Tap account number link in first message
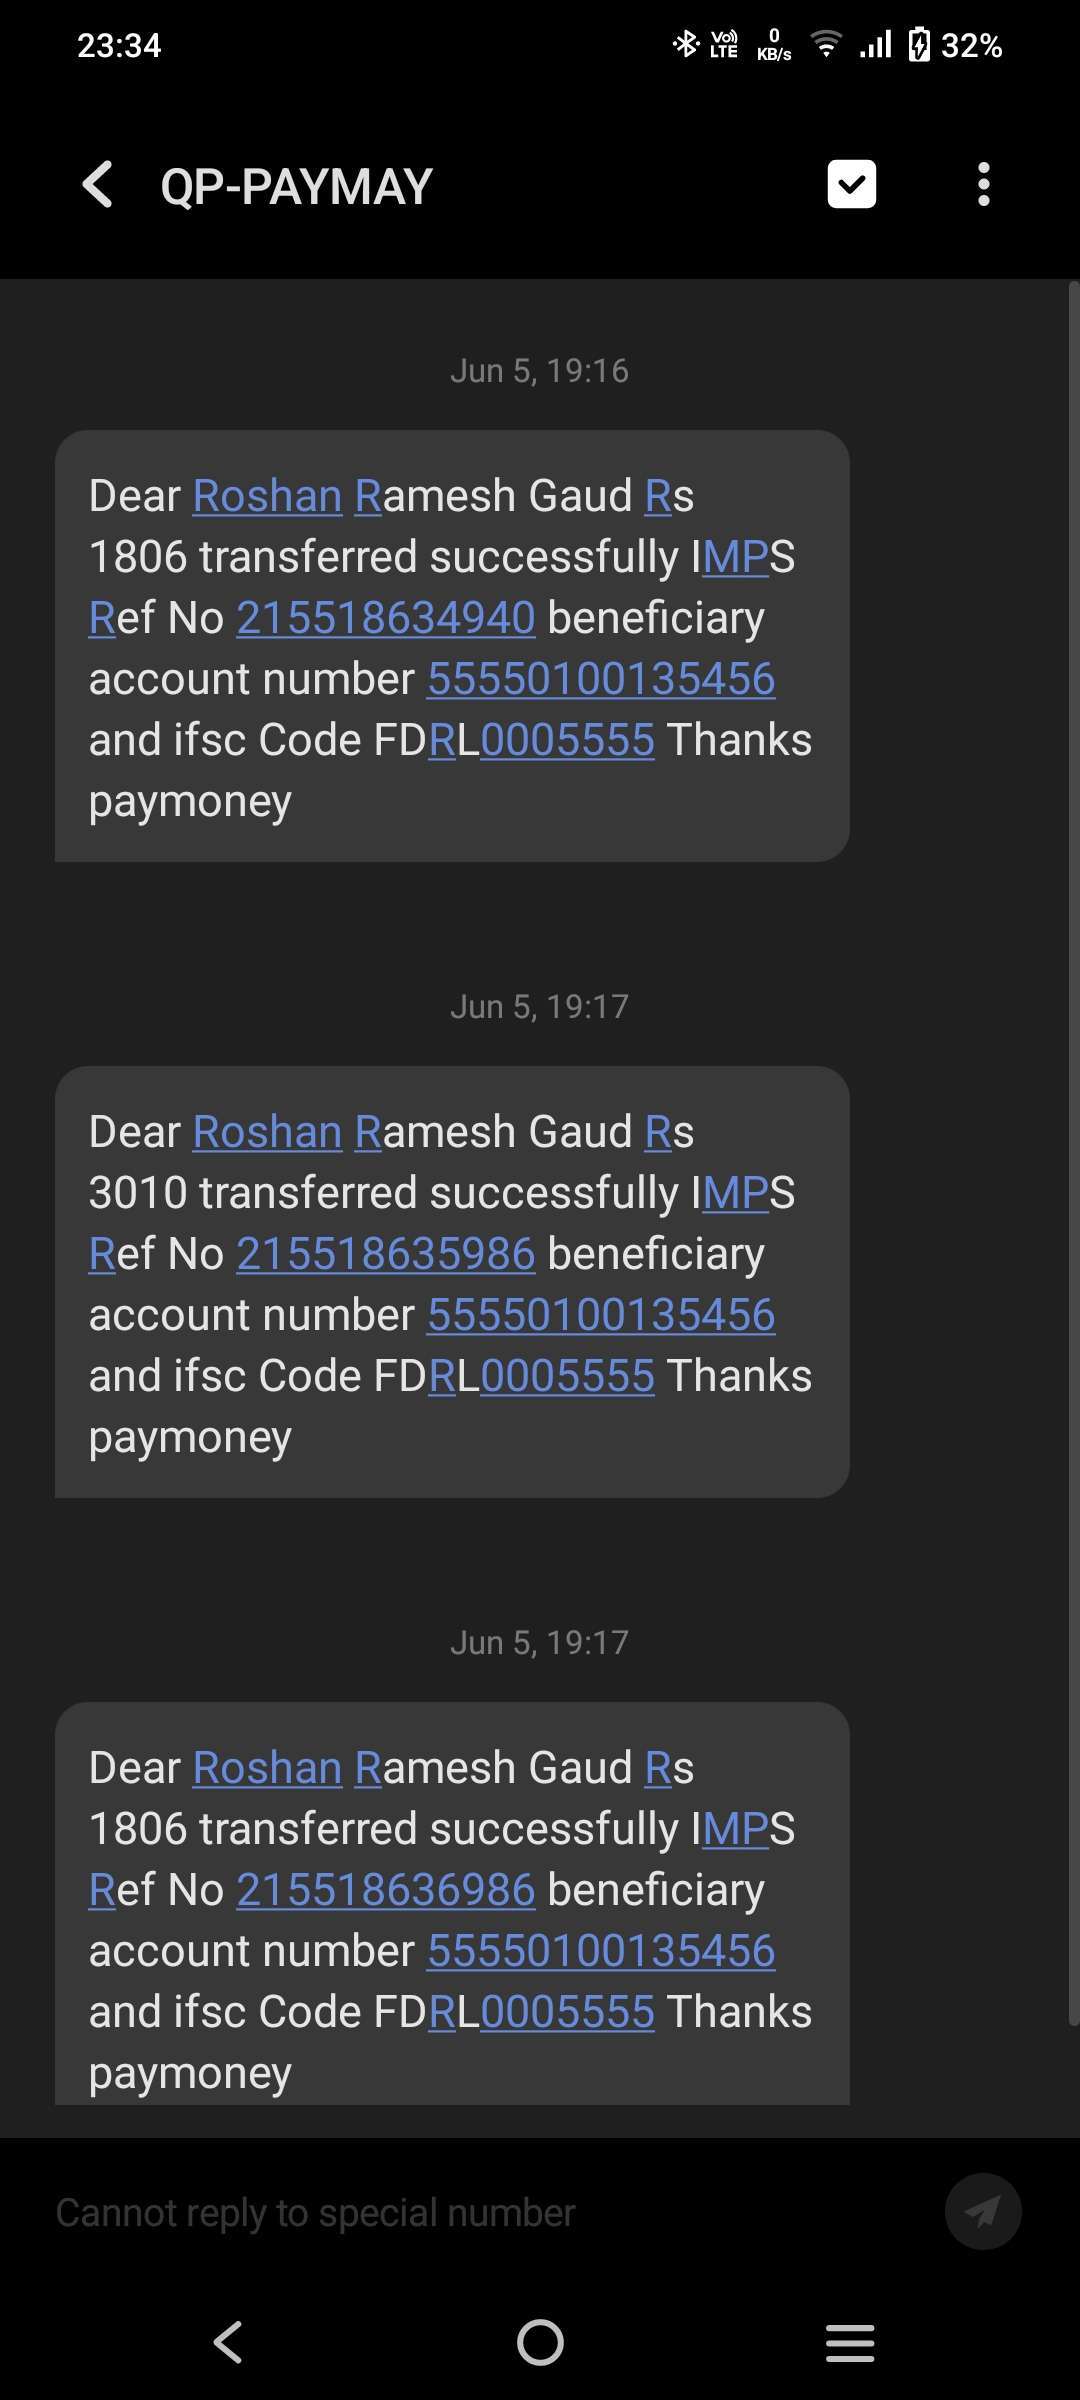Image resolution: width=1080 pixels, height=2400 pixels. click(x=601, y=679)
